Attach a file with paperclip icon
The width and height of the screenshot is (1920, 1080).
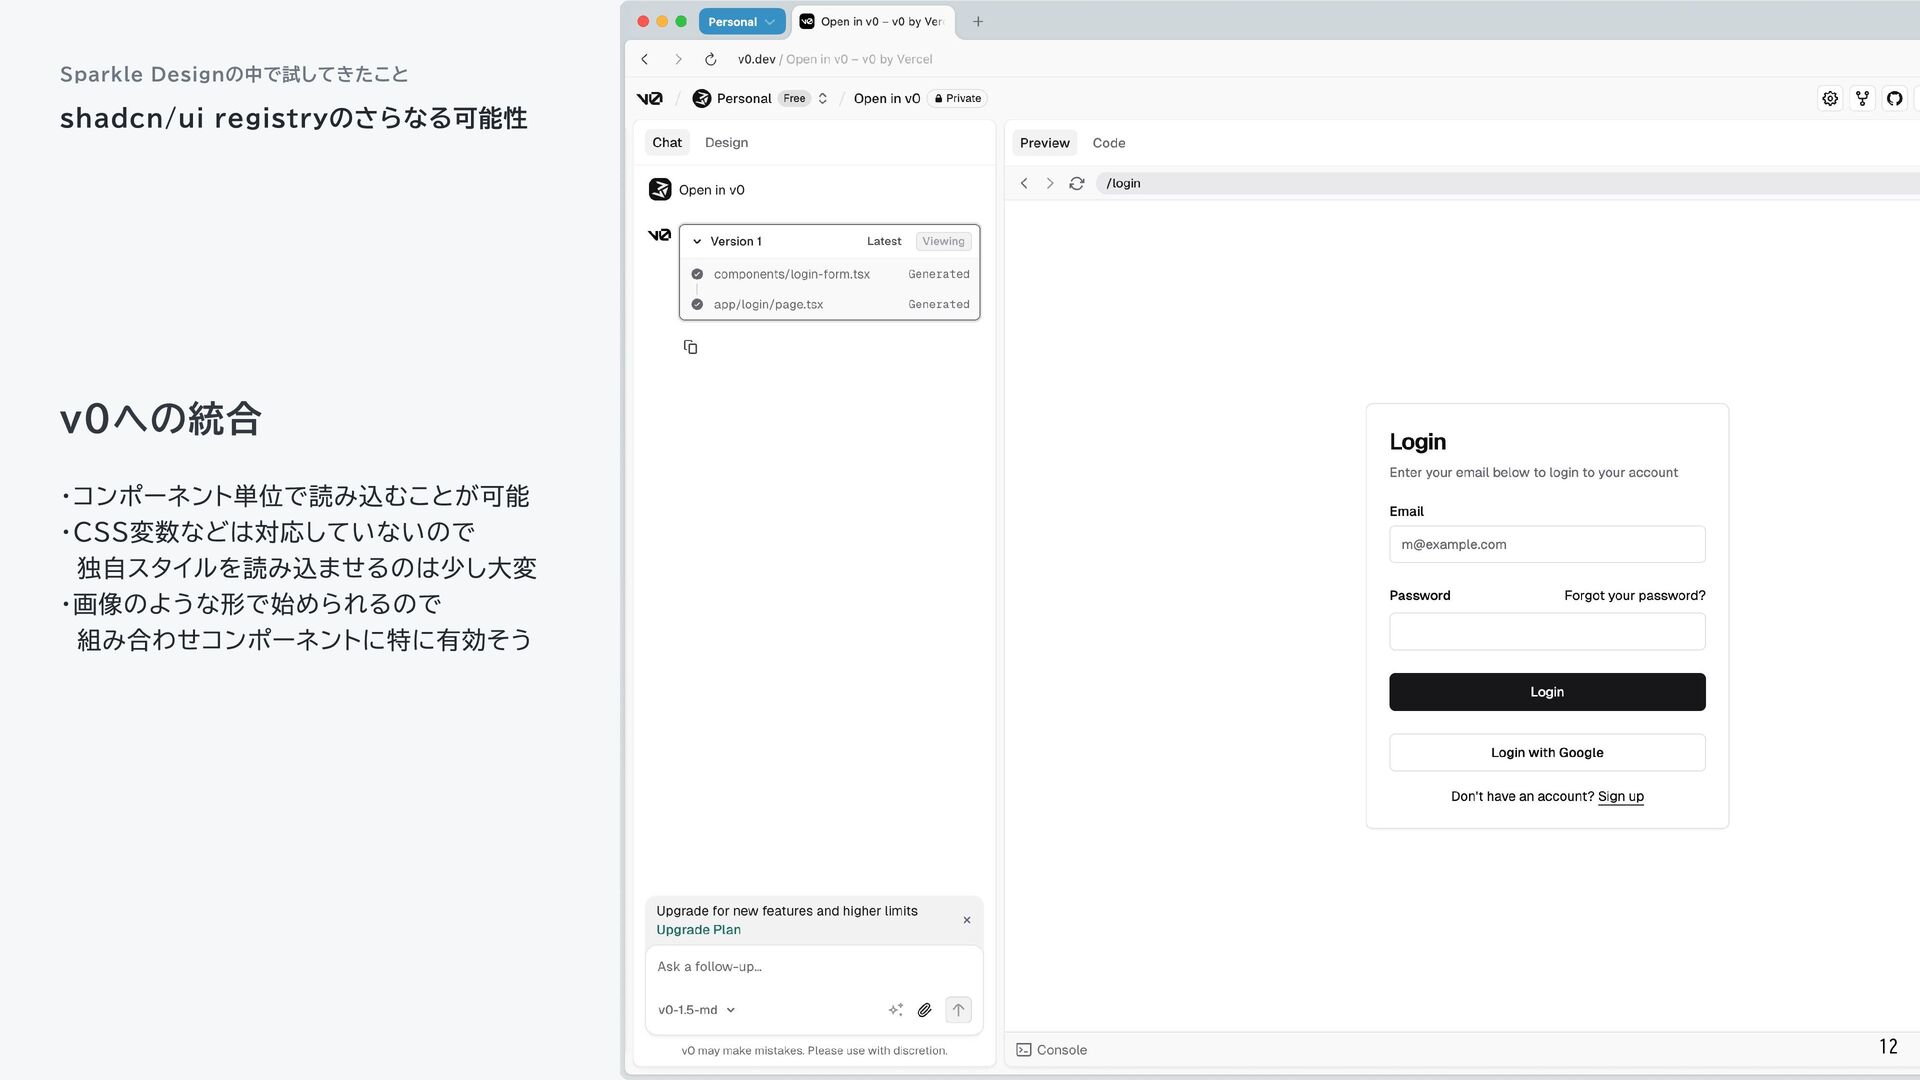tap(925, 1010)
